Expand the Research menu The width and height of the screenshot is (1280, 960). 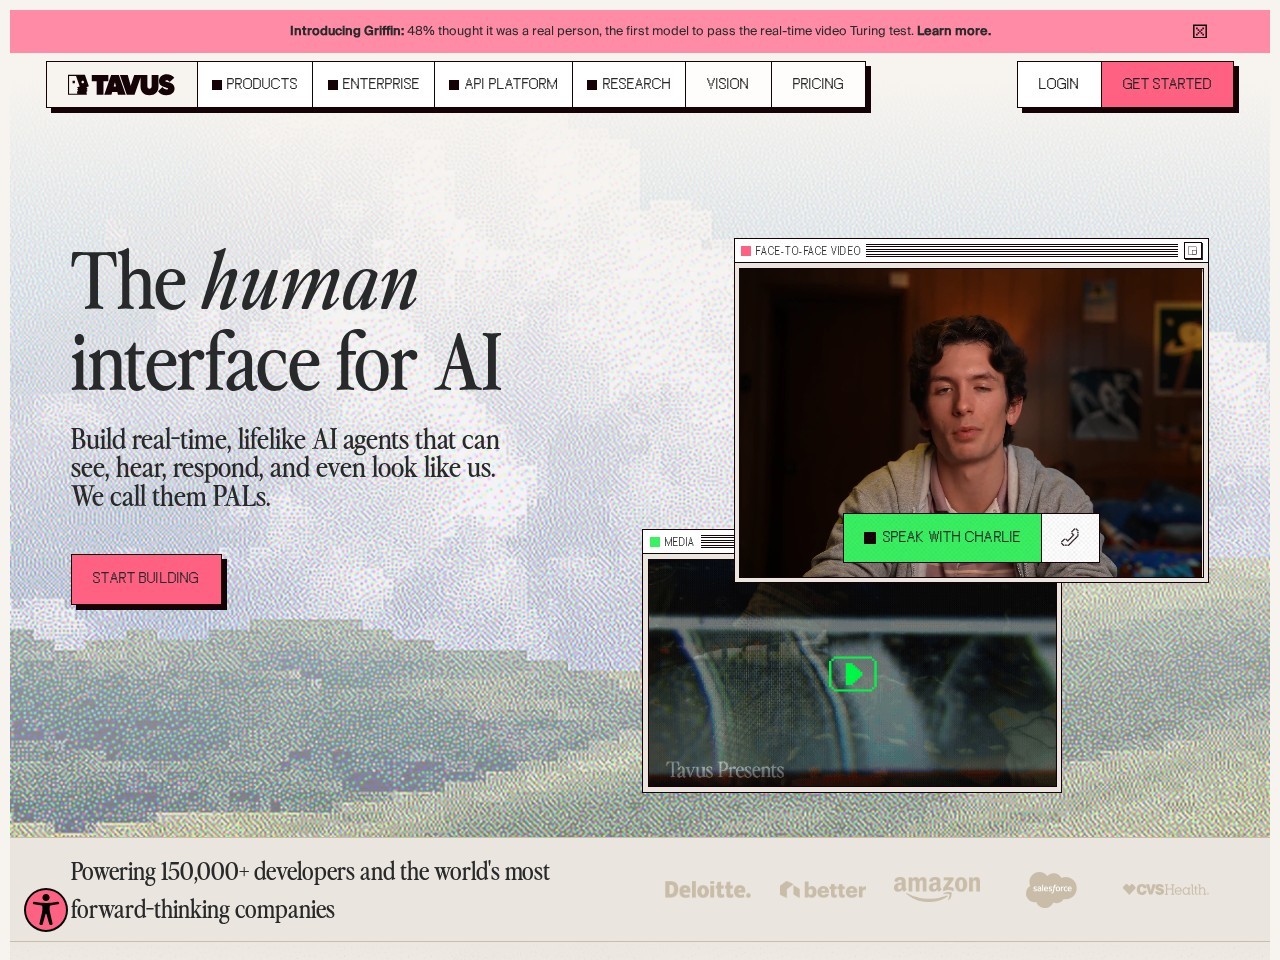629,84
